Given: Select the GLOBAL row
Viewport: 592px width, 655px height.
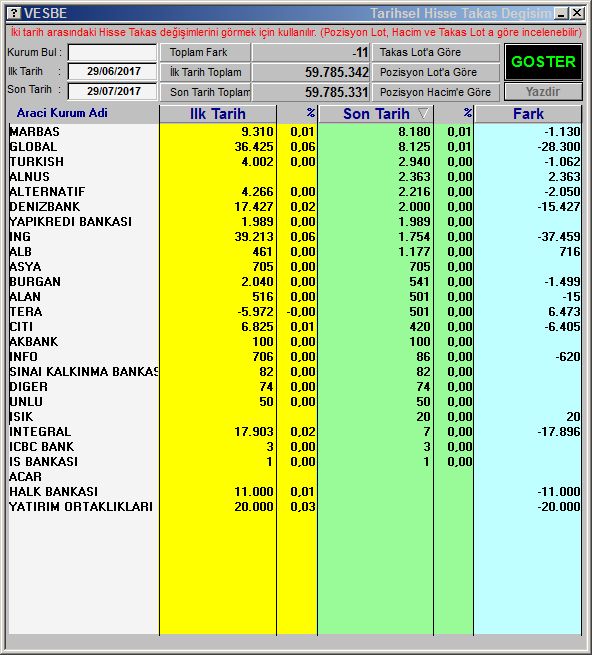Looking at the screenshot, I should coord(295,147).
